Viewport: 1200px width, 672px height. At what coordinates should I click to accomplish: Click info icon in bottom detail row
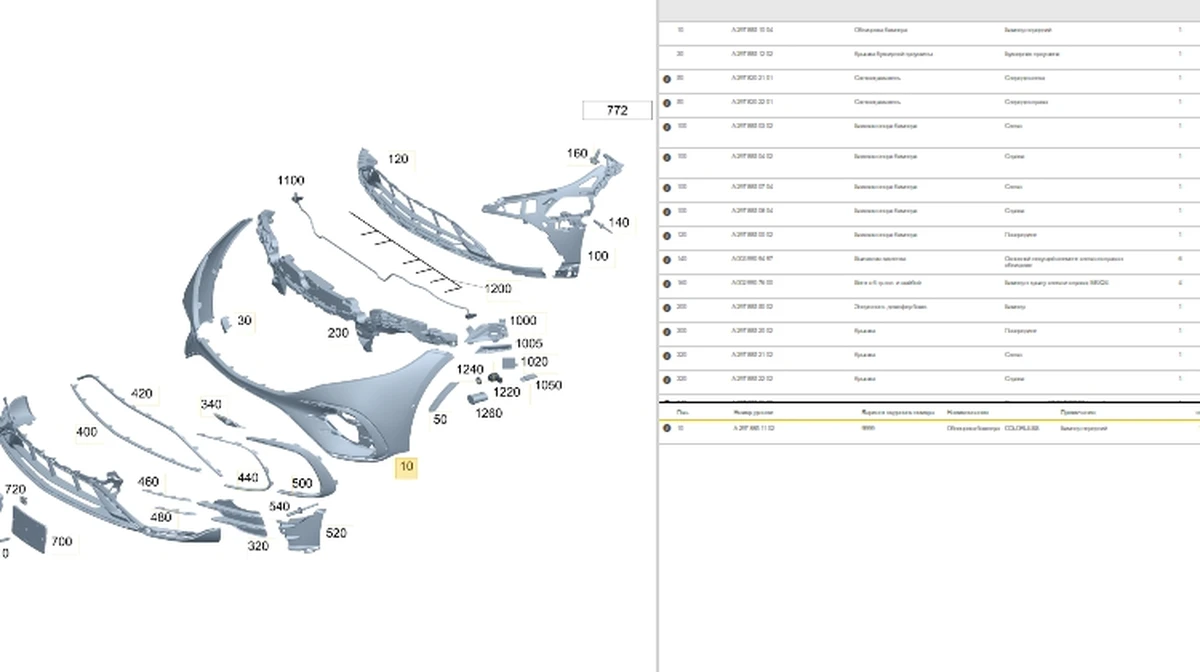coord(667,428)
